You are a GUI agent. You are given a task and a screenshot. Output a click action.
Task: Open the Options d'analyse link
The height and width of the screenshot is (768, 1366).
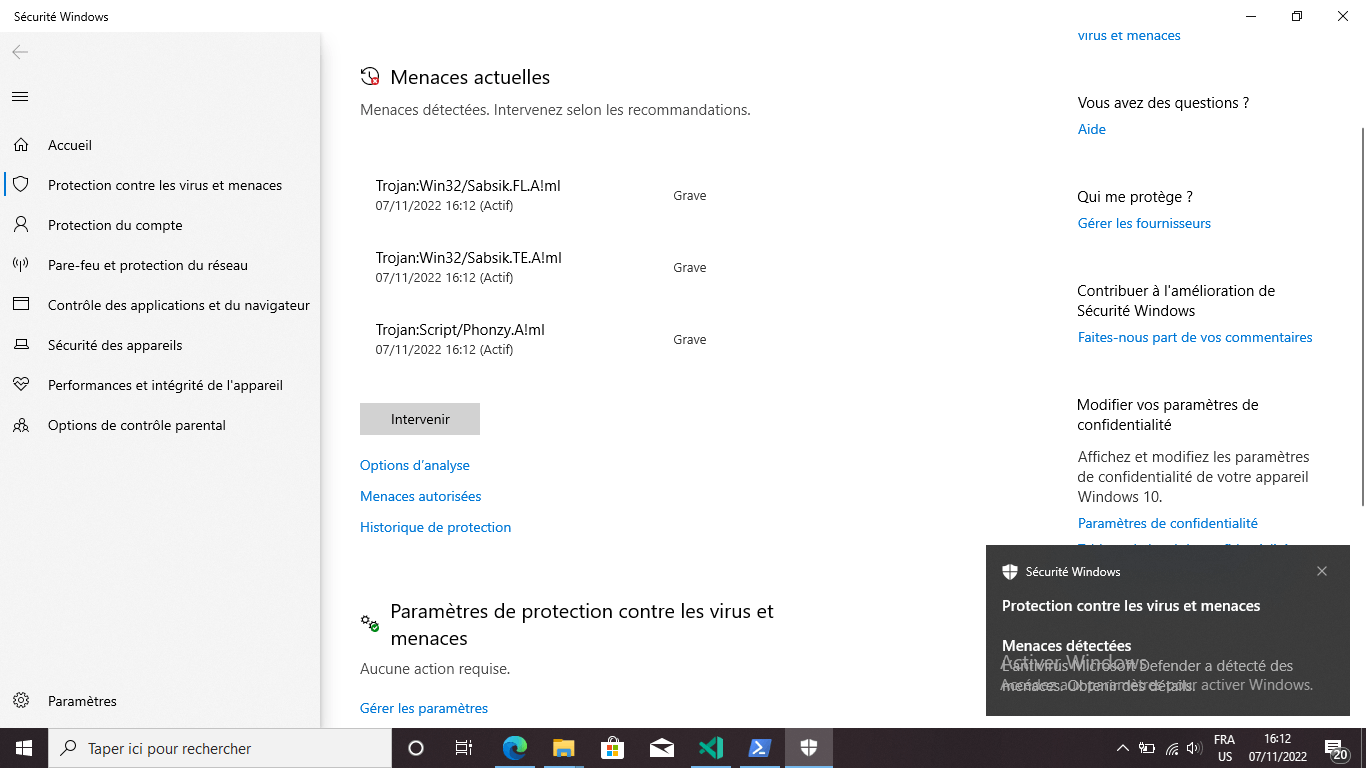click(x=415, y=465)
